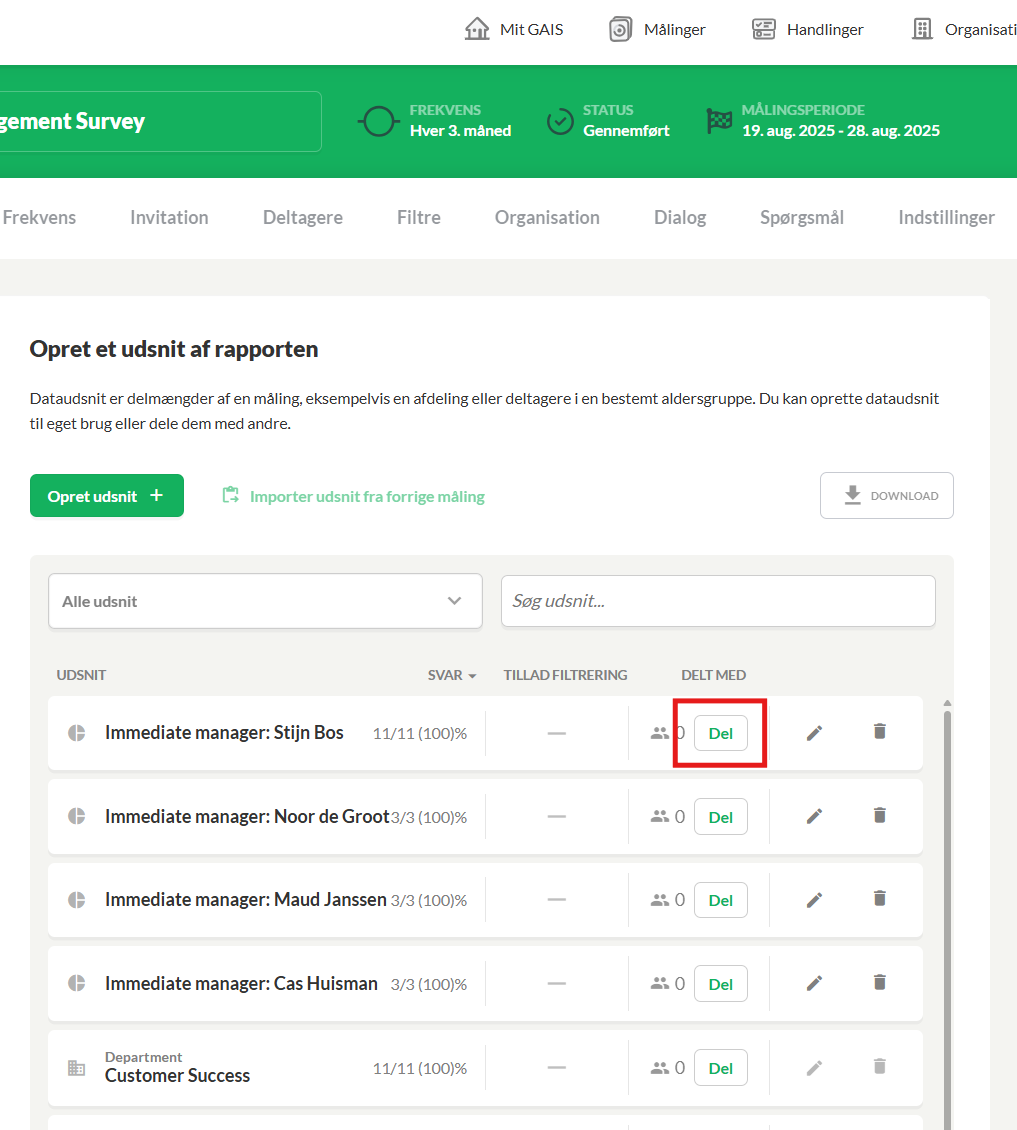
Task: Sort by the SVAR column header
Action: (452, 675)
